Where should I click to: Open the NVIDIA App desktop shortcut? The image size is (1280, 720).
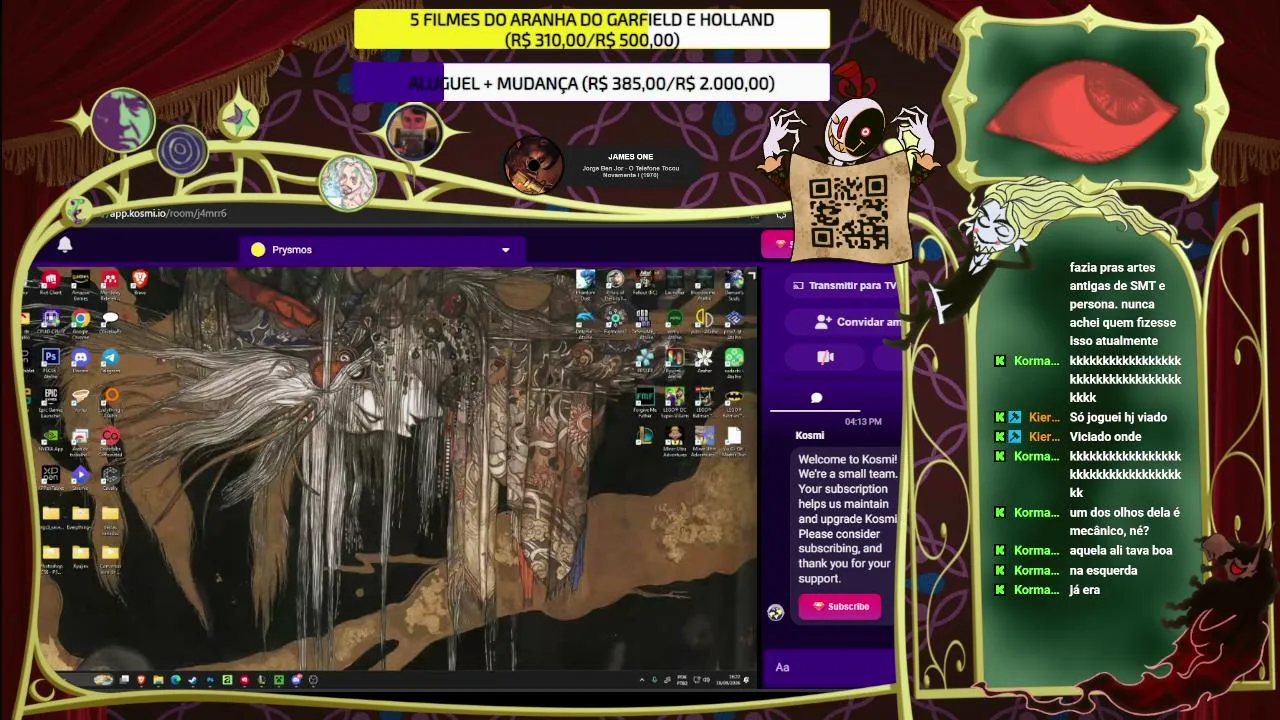(50, 439)
